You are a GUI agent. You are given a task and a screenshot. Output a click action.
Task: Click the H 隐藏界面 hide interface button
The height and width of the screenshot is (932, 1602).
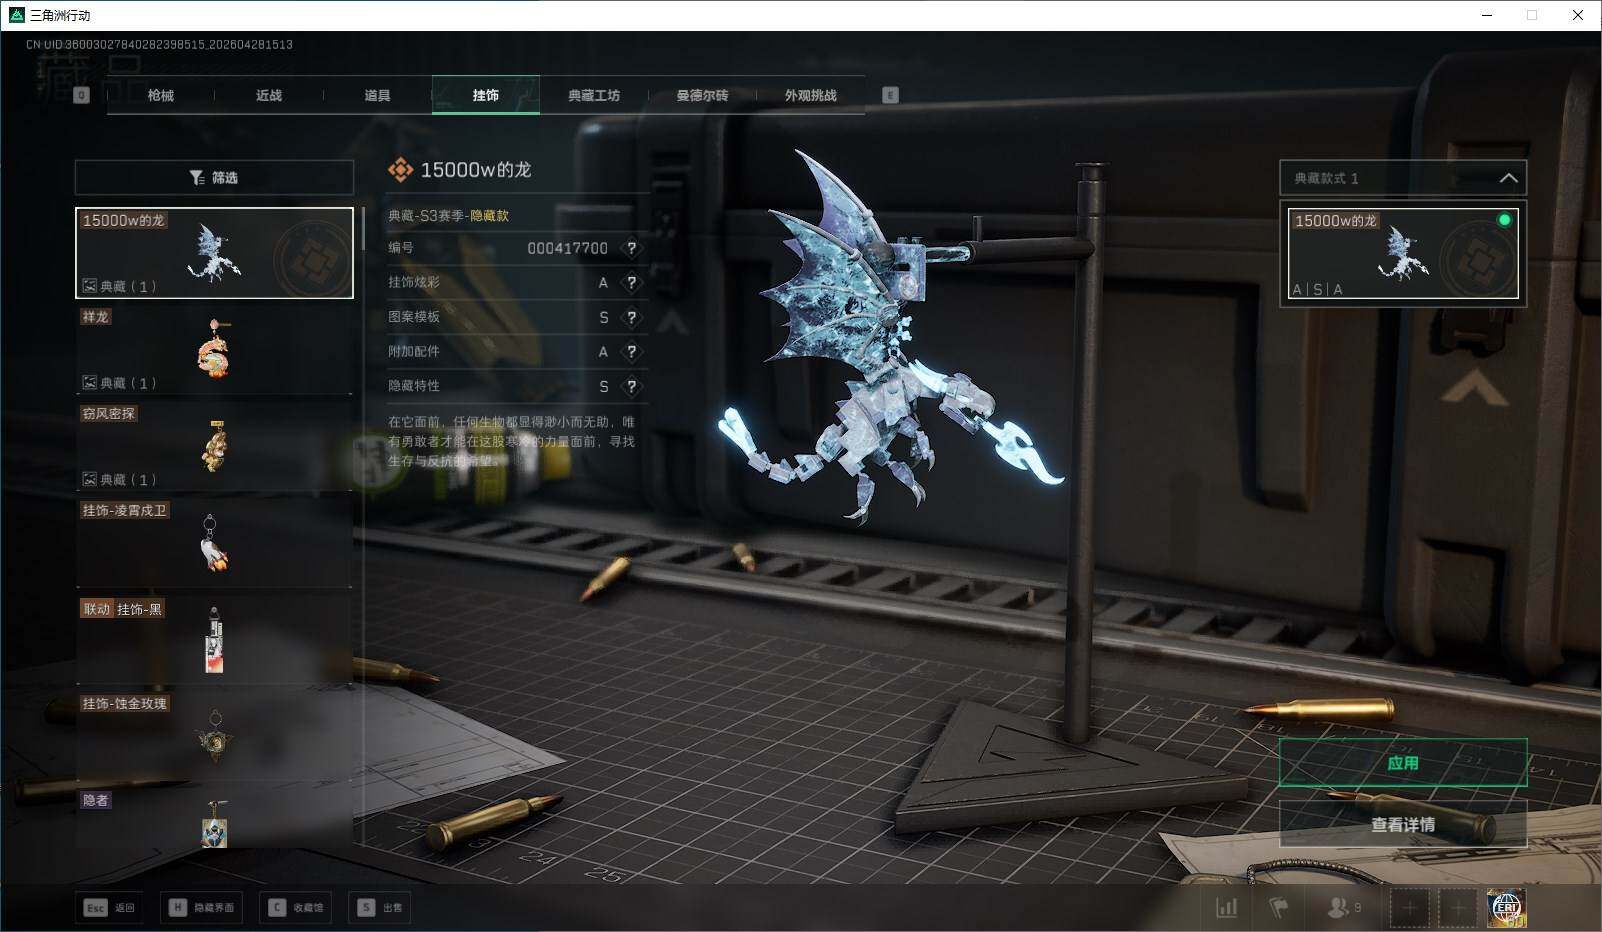202,907
